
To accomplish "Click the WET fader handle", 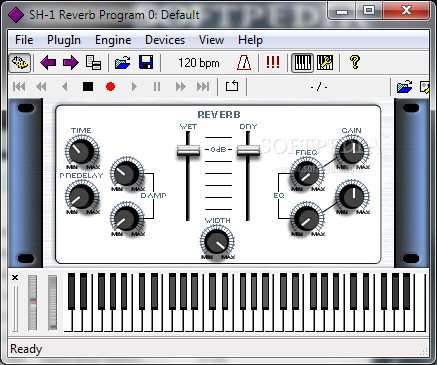I will click(x=188, y=150).
